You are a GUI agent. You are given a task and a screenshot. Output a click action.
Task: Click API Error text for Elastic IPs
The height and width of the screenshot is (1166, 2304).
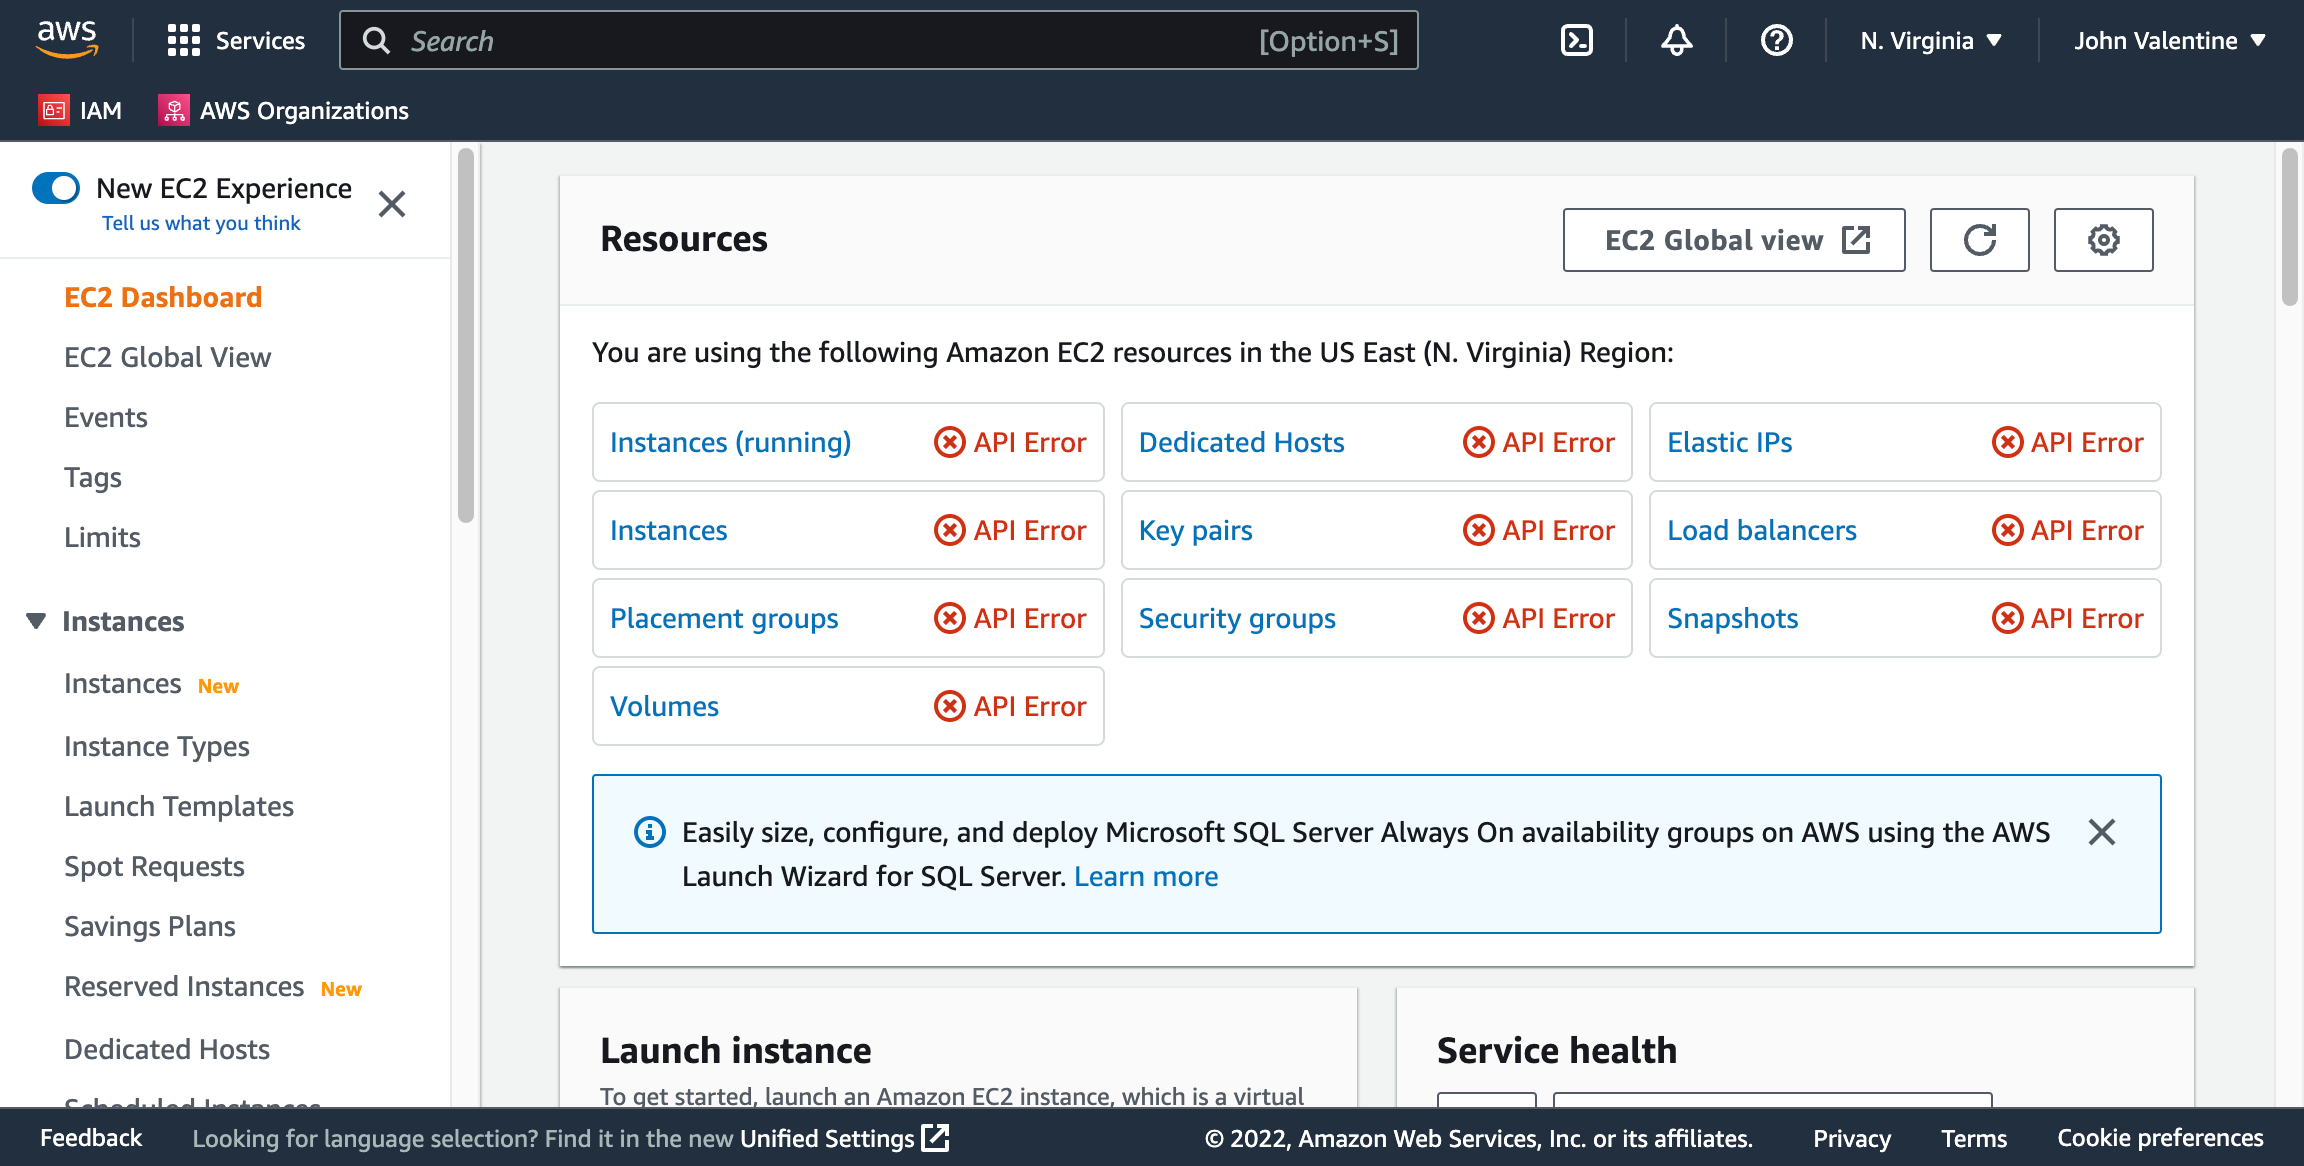point(2087,442)
